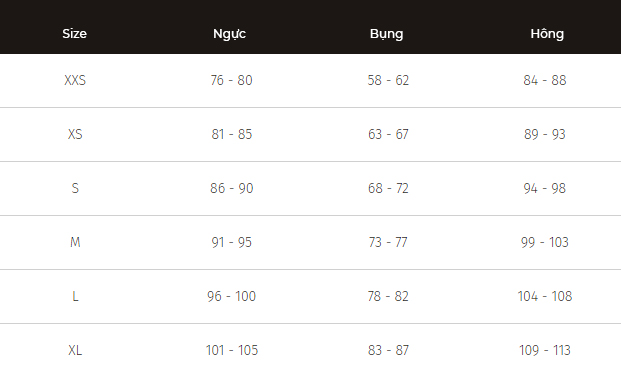Click hip value 94 - 98
Viewport: 621px width, 377px height.
545,188
